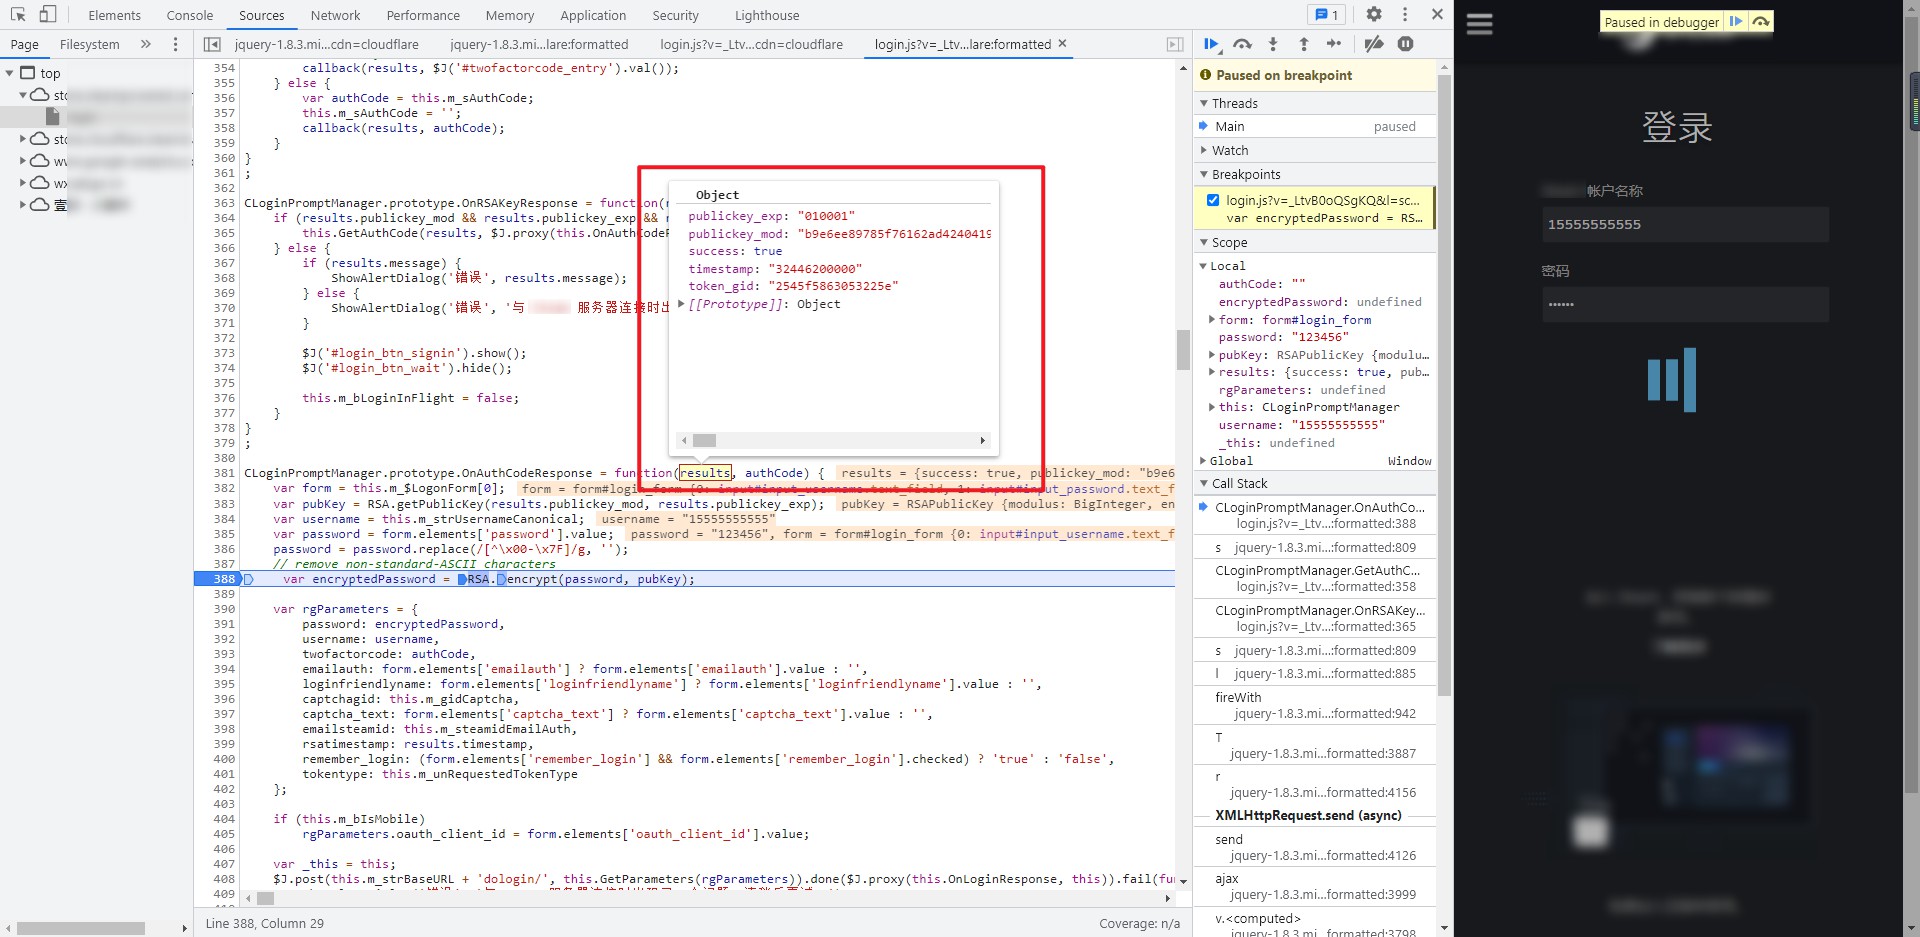Image resolution: width=1920 pixels, height=937 pixels.
Task: Toggle pause on exceptions icon
Action: (x=1406, y=44)
